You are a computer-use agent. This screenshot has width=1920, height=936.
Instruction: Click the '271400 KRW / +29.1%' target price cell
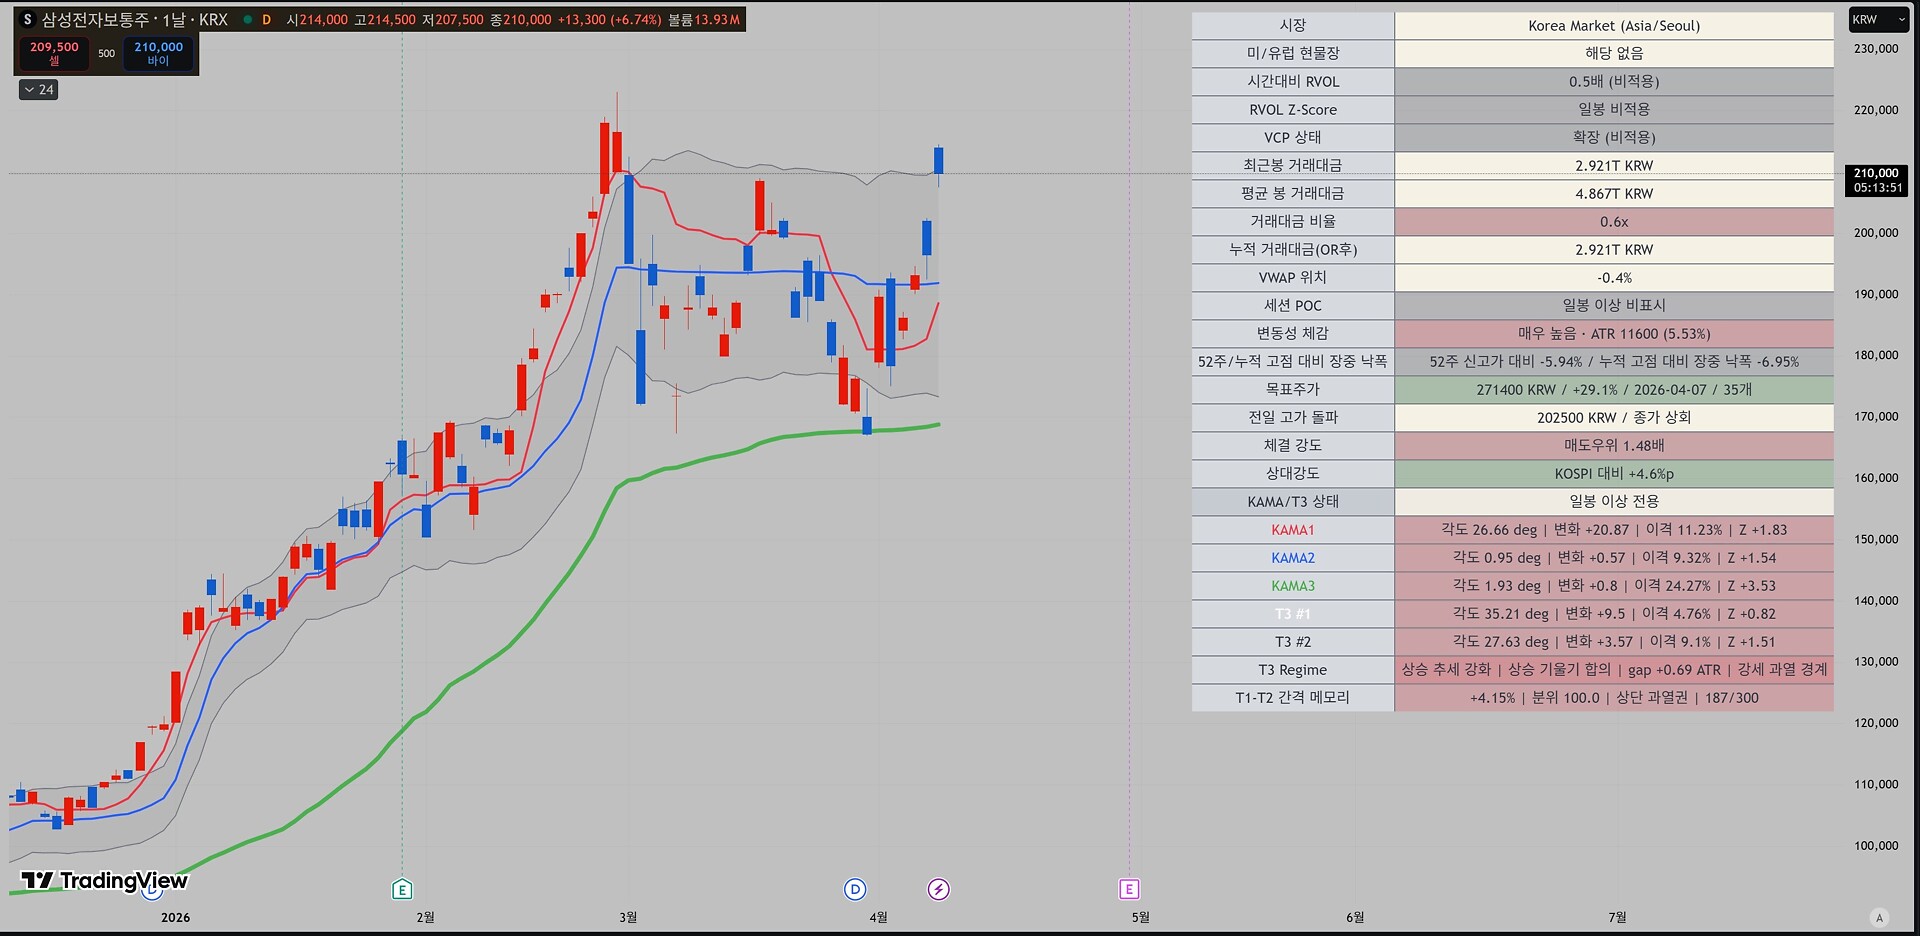pos(1614,390)
